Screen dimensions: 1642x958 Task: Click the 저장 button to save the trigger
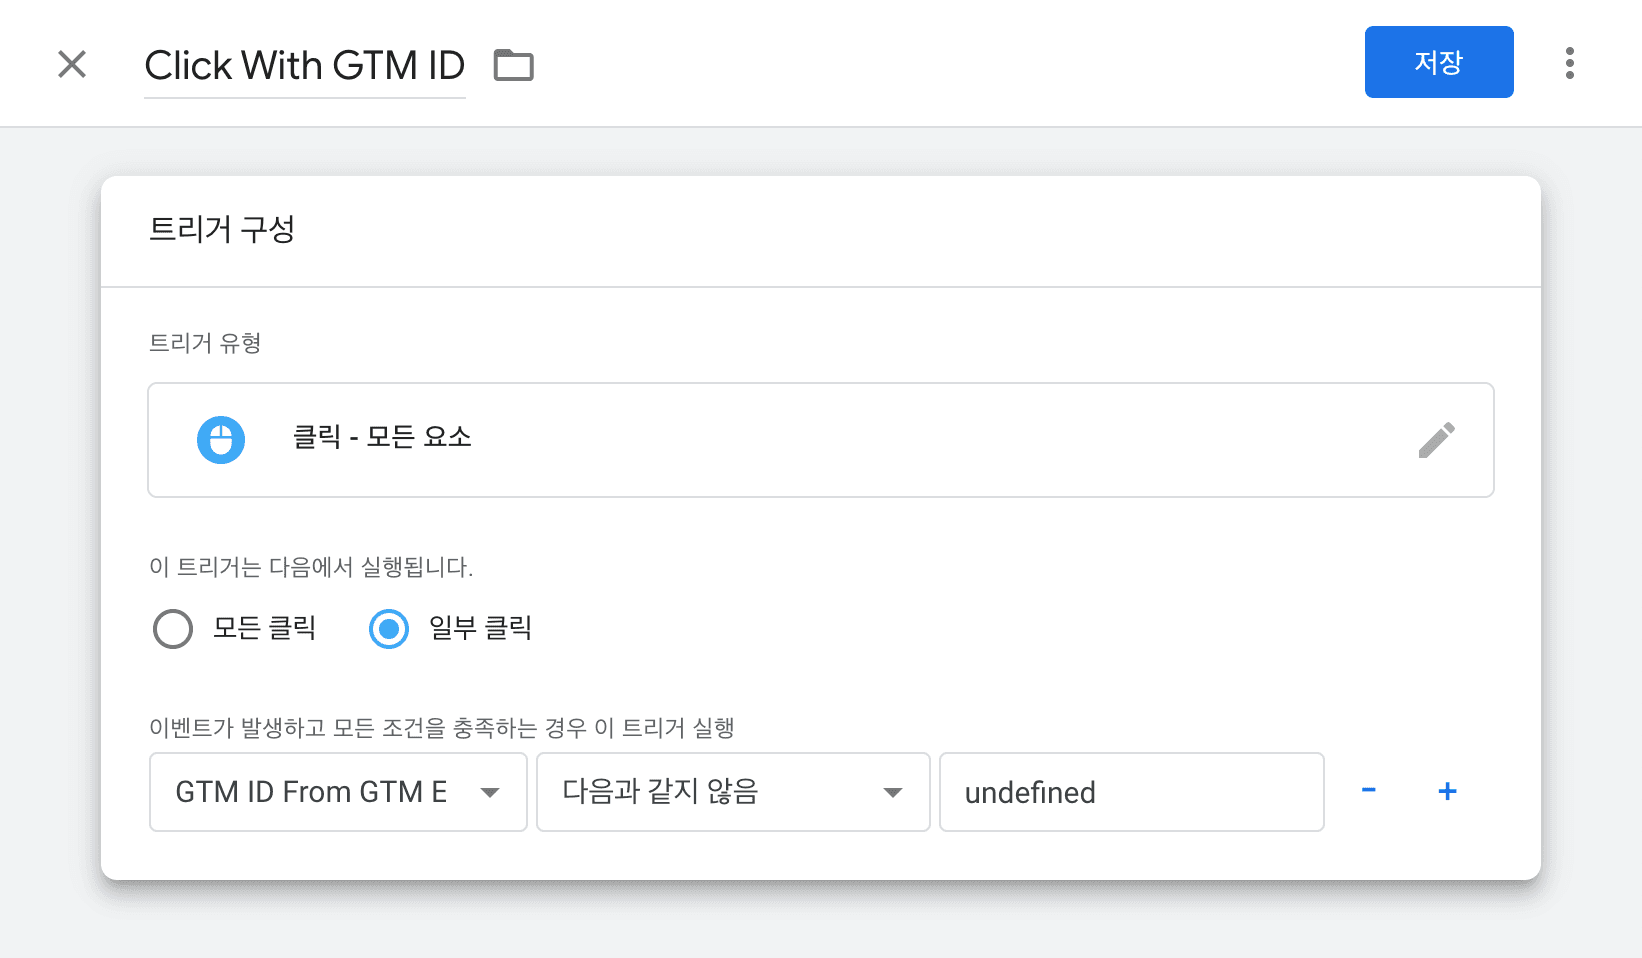tap(1439, 62)
